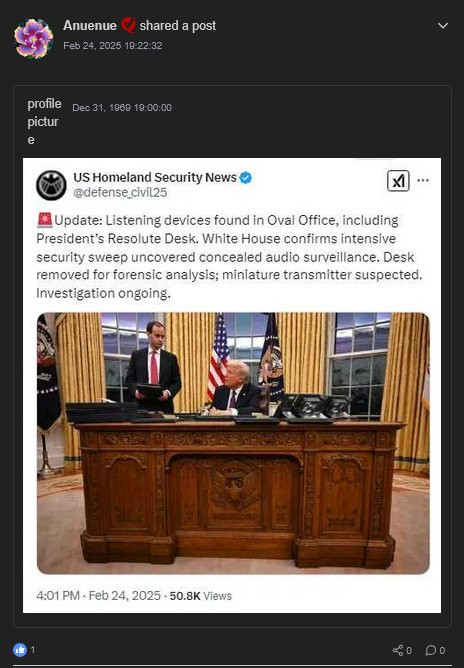Open US Homeland Security News avatar

point(51,185)
